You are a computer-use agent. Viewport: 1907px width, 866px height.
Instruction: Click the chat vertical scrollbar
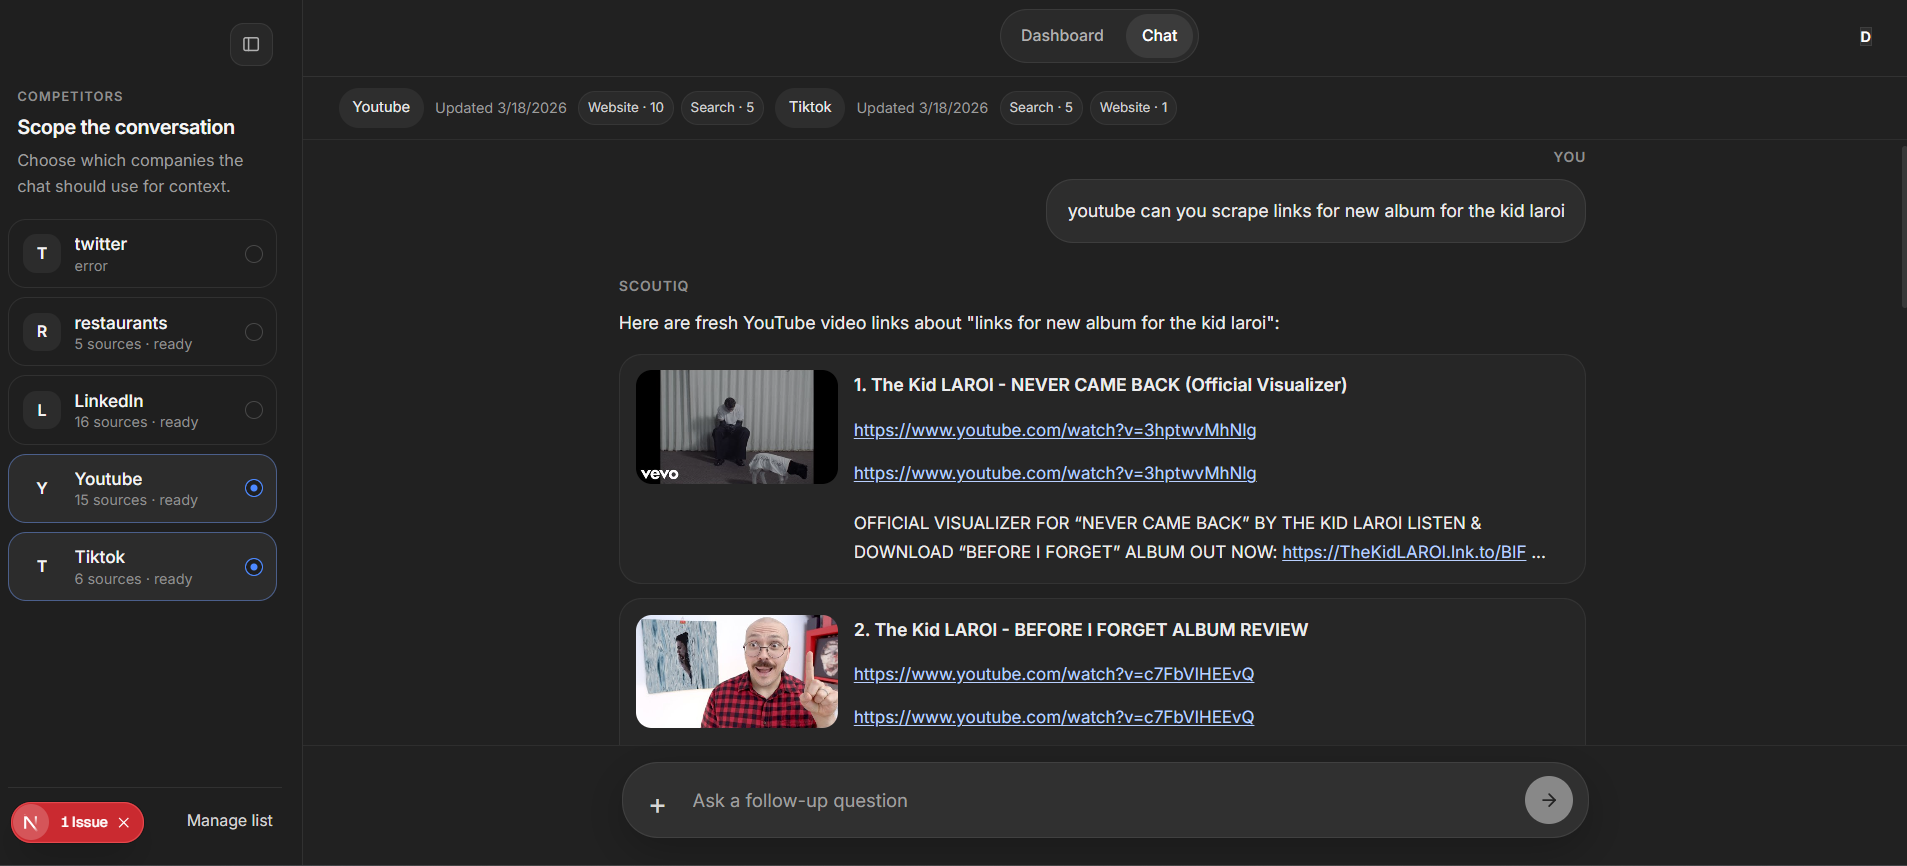1903,227
